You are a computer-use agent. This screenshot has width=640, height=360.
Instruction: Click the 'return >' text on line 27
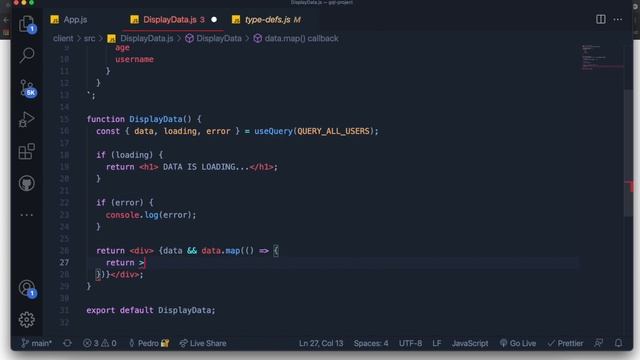125,263
